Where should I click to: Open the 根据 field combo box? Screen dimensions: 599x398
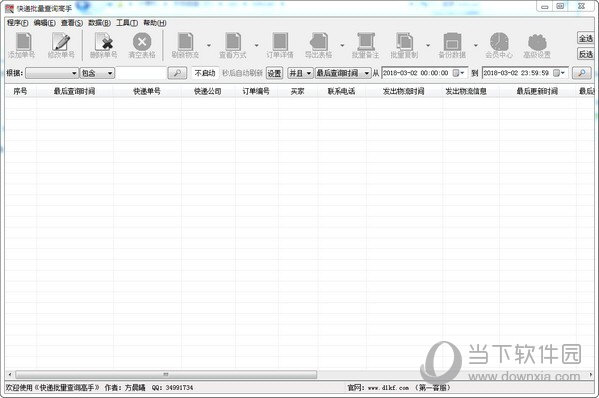point(52,73)
